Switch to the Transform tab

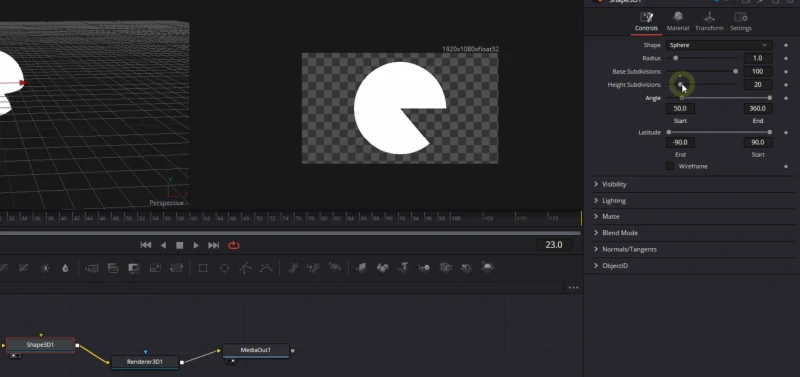[x=709, y=22]
